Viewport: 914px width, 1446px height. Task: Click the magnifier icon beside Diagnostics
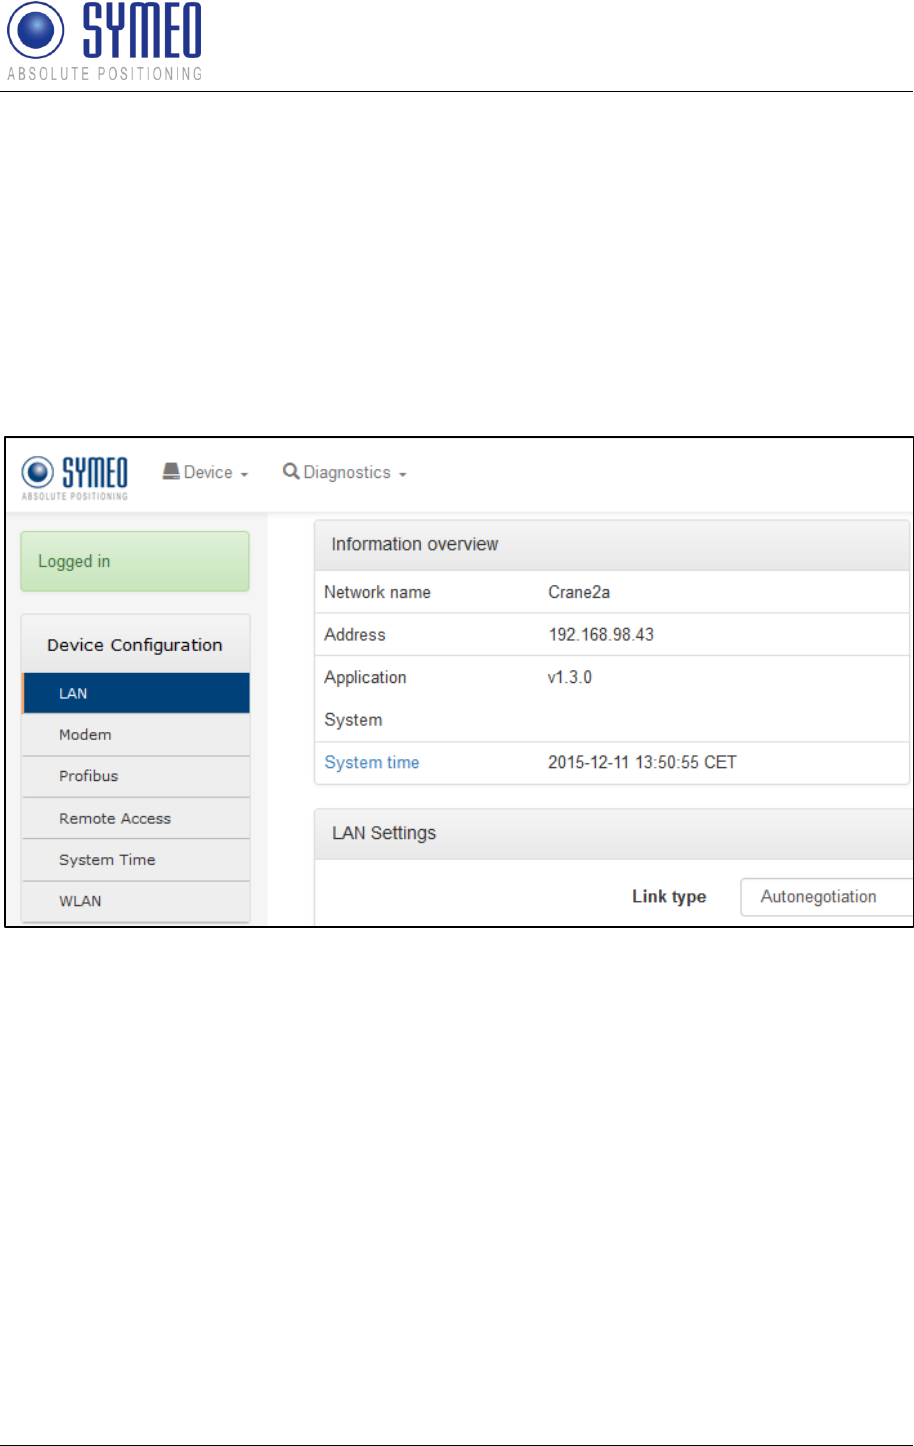pyautogui.click(x=291, y=471)
